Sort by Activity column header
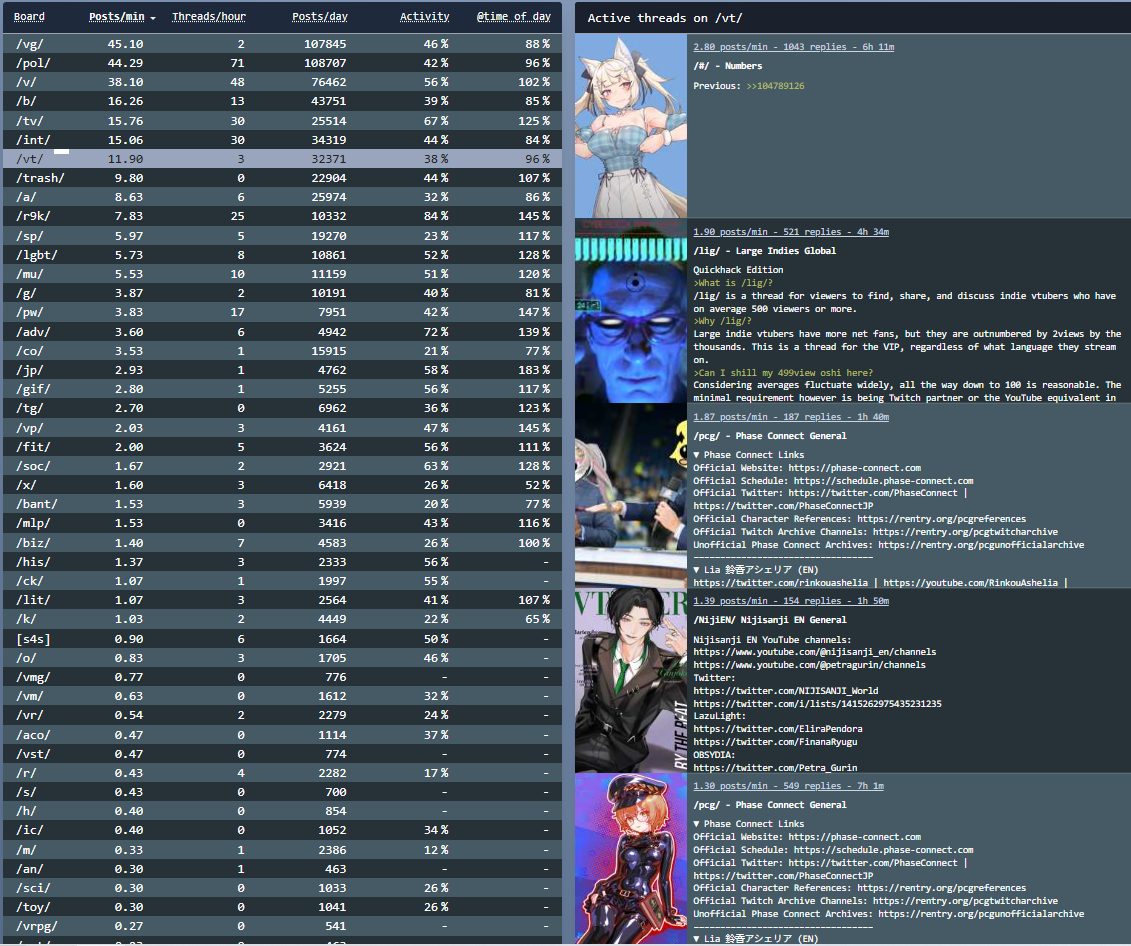The width and height of the screenshot is (1131, 946). tap(424, 17)
